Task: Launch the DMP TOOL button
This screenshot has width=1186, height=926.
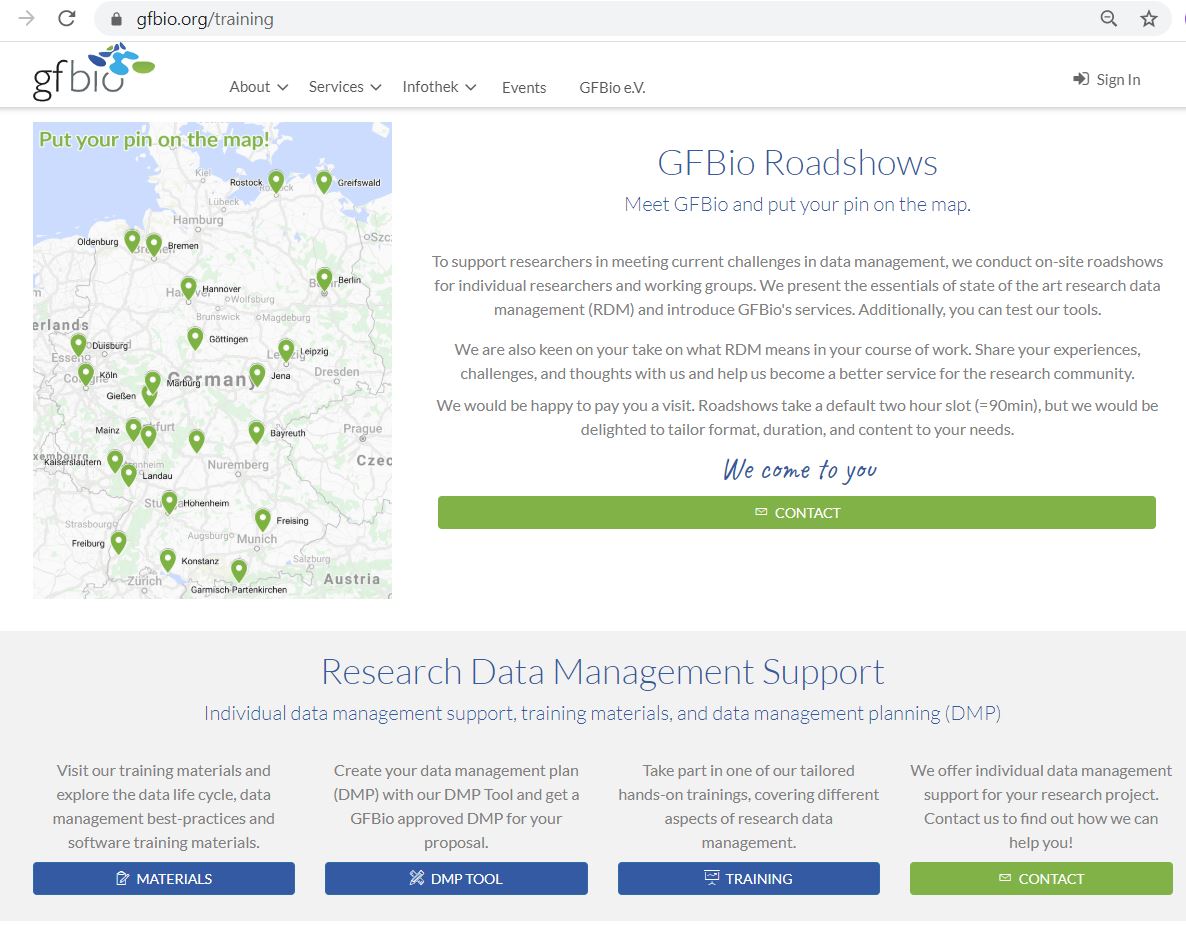Action: 456,878
